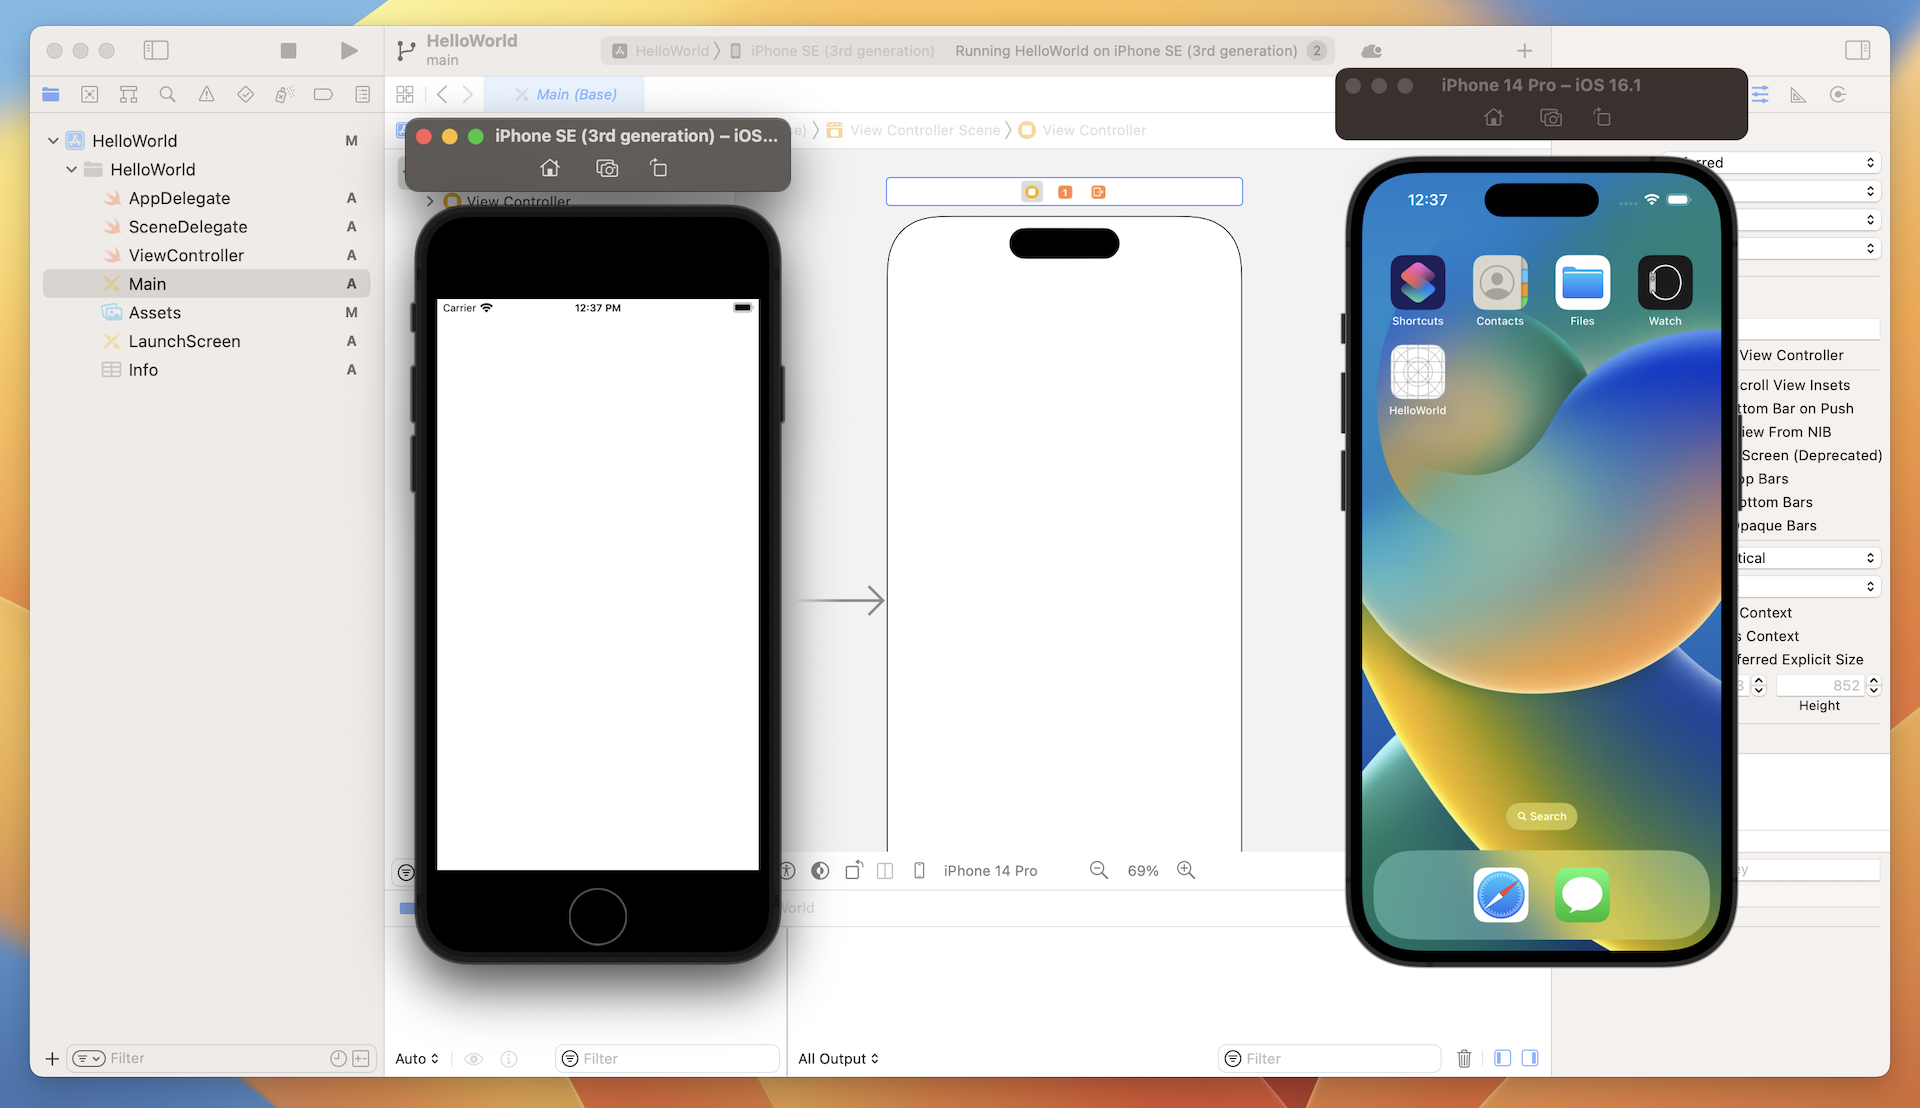This screenshot has width=1920, height=1108.
Task: Clear the console with trash icon
Action: click(x=1464, y=1058)
